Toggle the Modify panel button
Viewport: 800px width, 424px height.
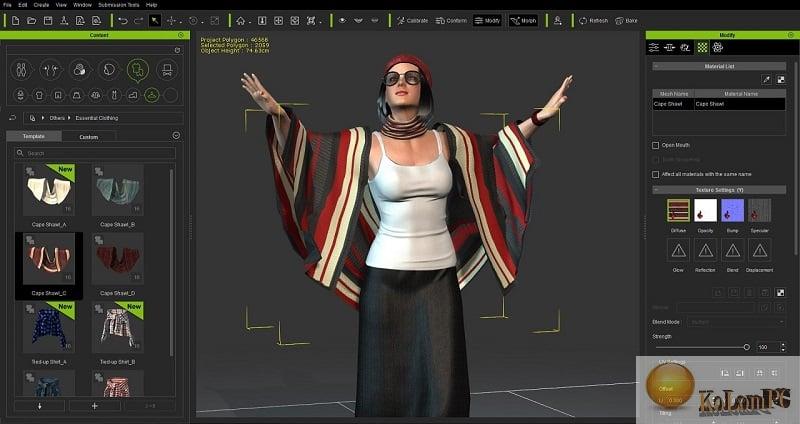click(487, 21)
